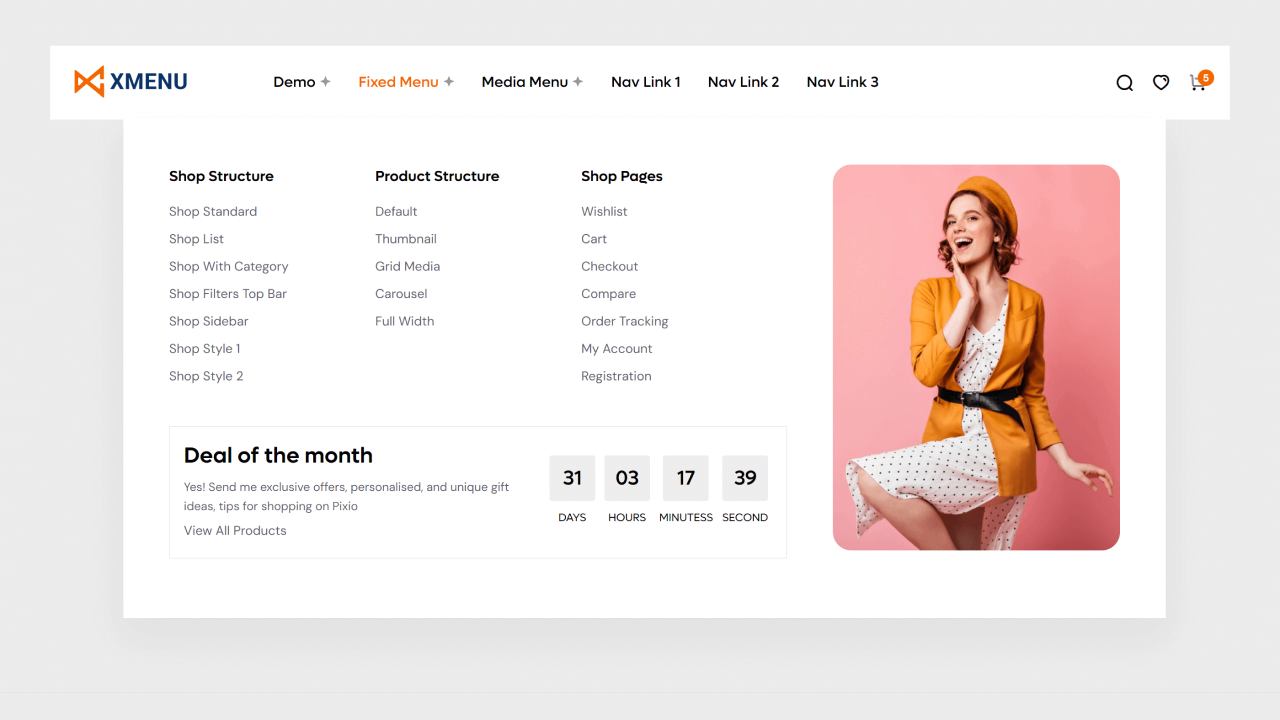
Task: Open Nav Link 3
Action: 842,82
